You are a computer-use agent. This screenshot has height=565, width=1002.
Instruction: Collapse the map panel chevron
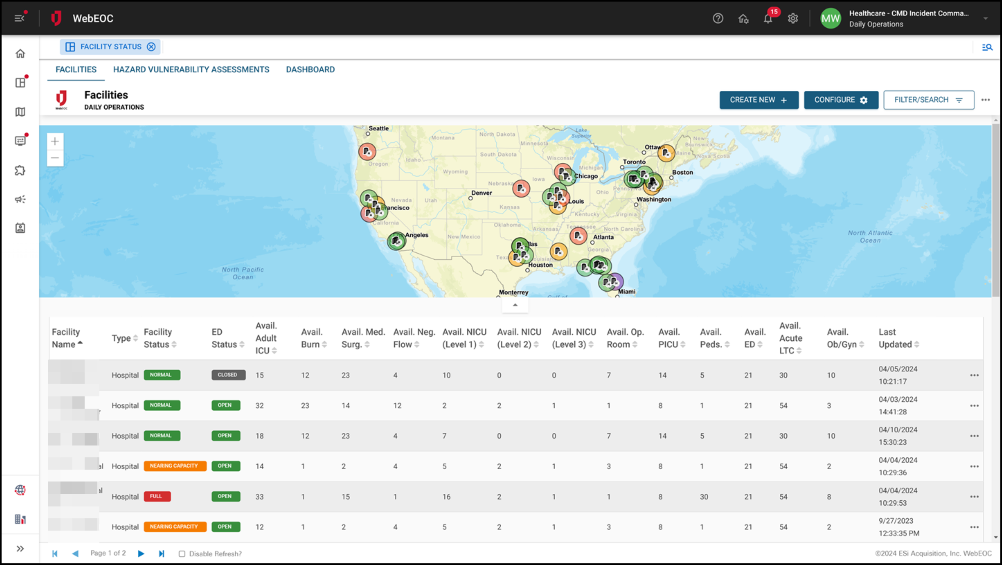(x=514, y=305)
